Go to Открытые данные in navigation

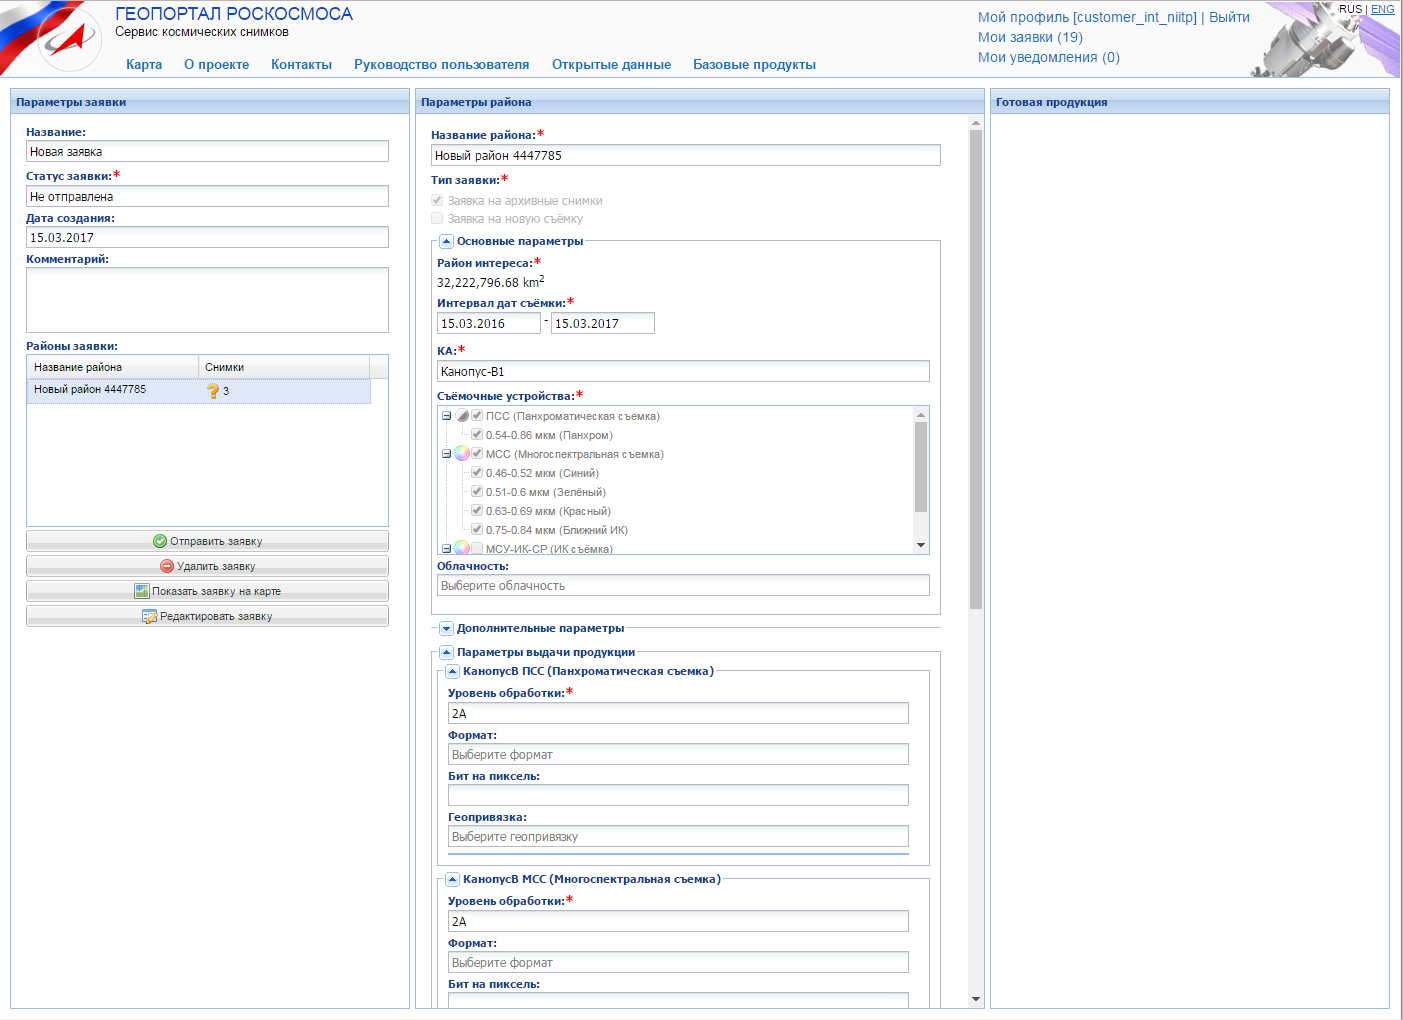[x=611, y=64]
